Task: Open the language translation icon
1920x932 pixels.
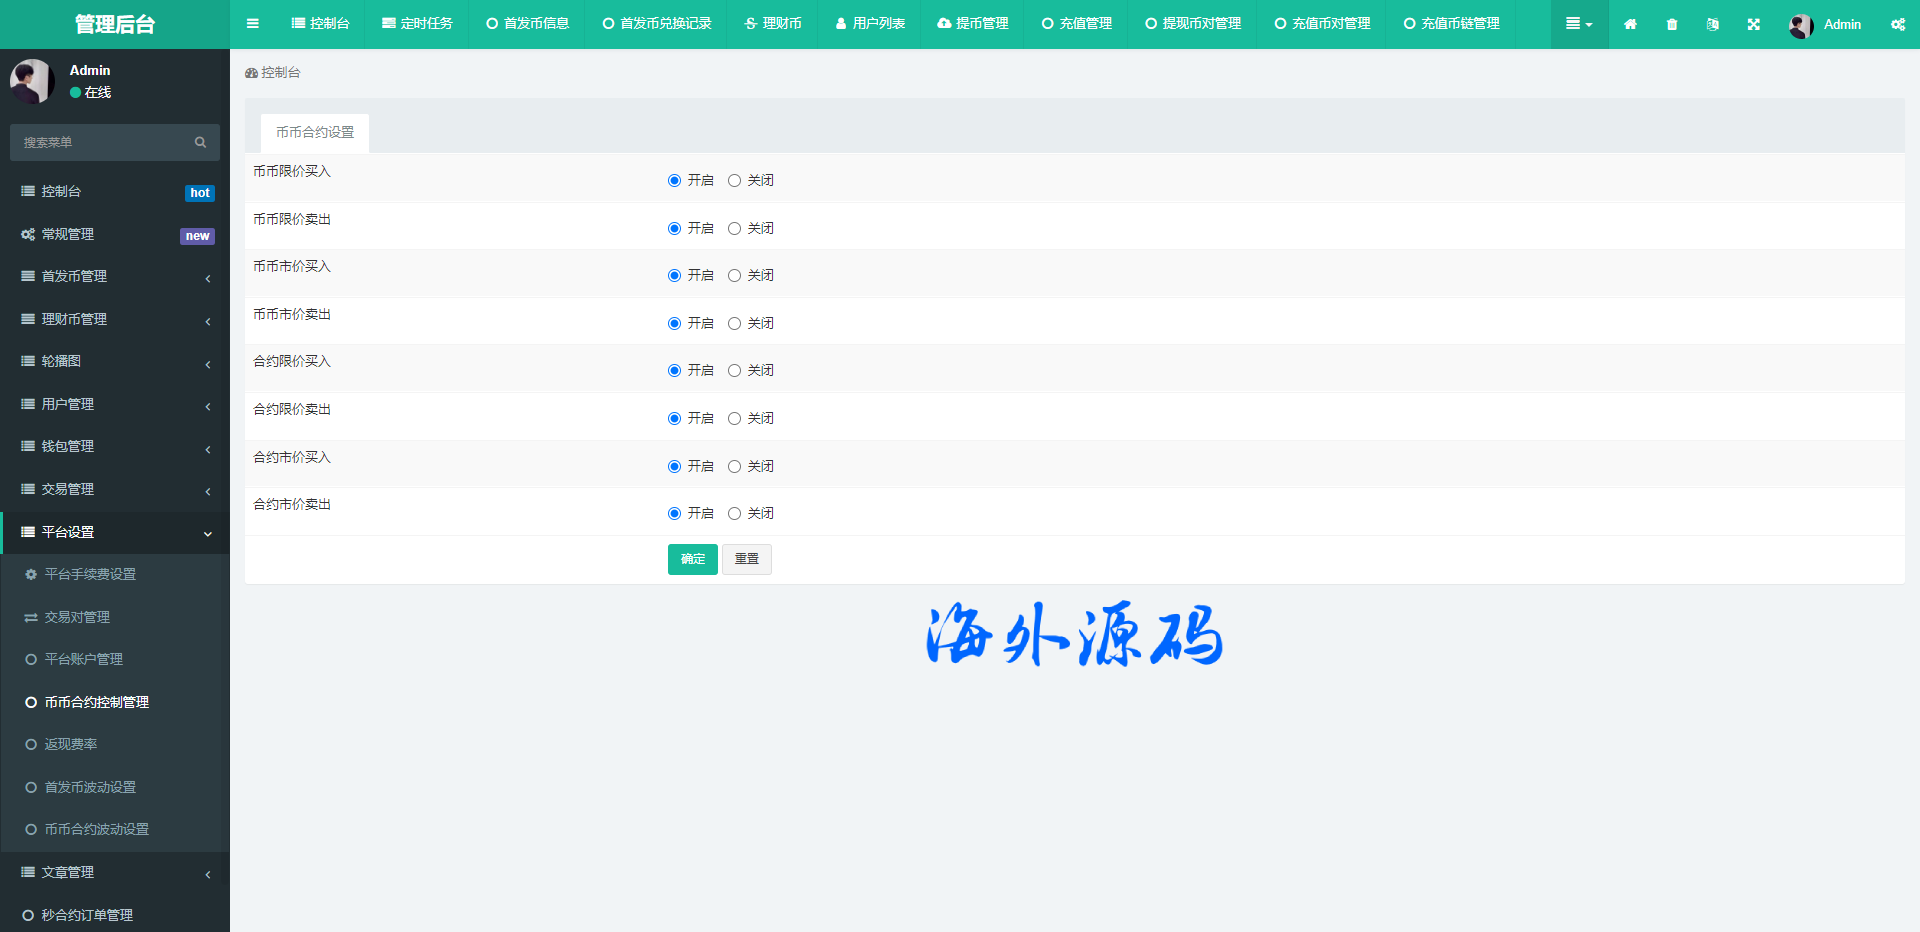Action: pyautogui.click(x=1712, y=24)
